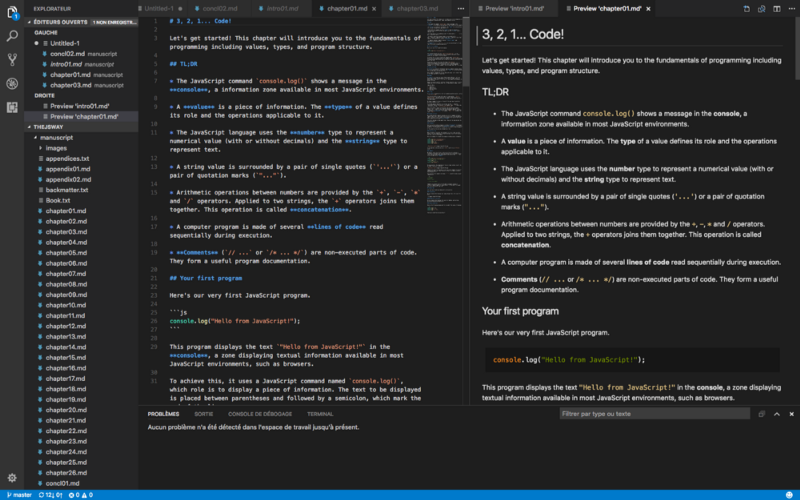This screenshot has width=800, height=500.
Task: Open more actions for the preview editor group
Action: (x=791, y=9)
